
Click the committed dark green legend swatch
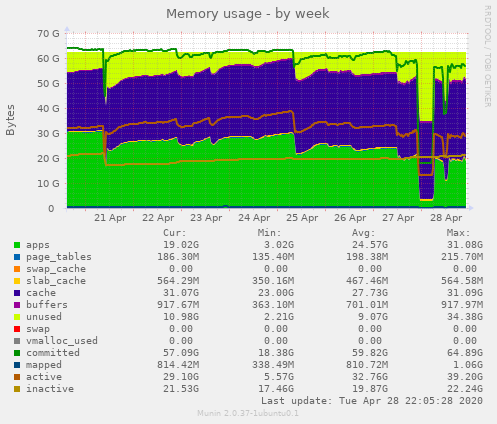click(17, 353)
